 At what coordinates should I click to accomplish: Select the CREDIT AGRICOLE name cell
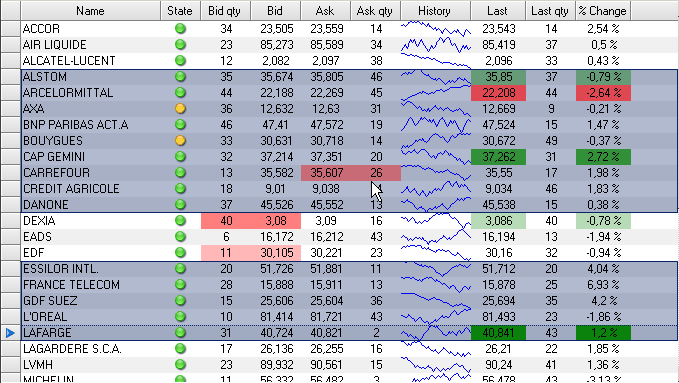coord(91,188)
